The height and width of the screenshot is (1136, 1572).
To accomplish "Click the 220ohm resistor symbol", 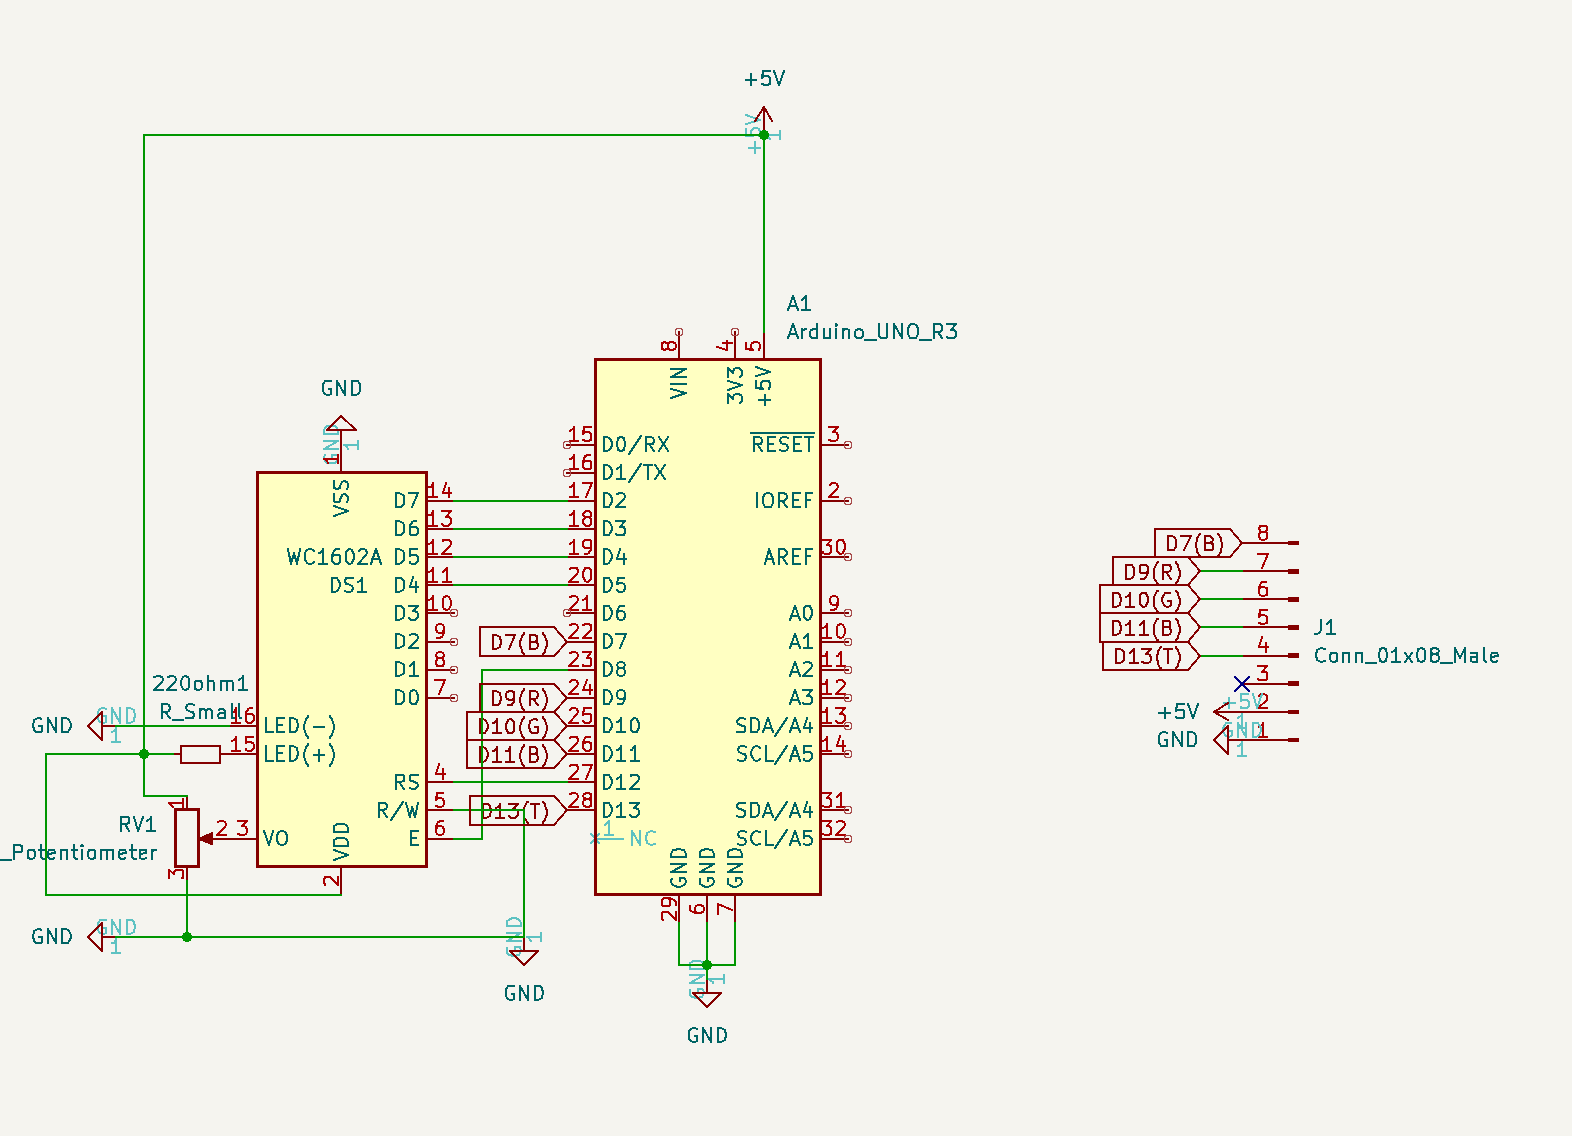I will coord(200,755).
